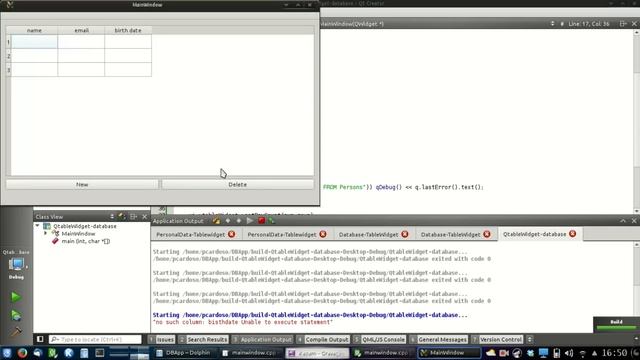Image resolution: width=640 pixels, height=360 pixels.
Task: Start debugging with the play-and-bug icon
Action: click(16, 315)
